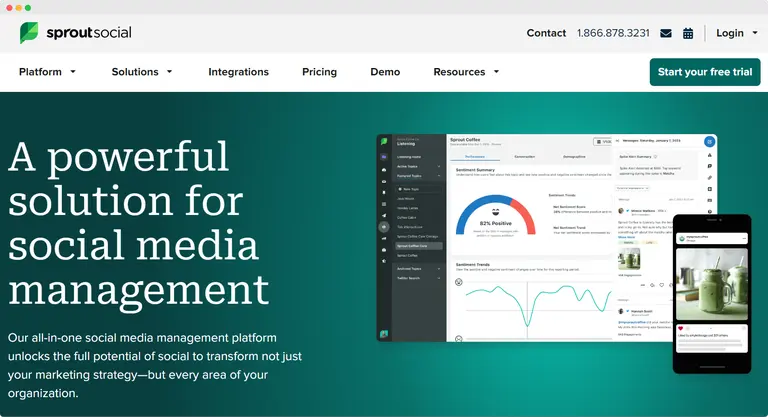Switch to the Demographics tab in dashboard
Image resolution: width=768 pixels, height=417 pixels.
[575, 157]
